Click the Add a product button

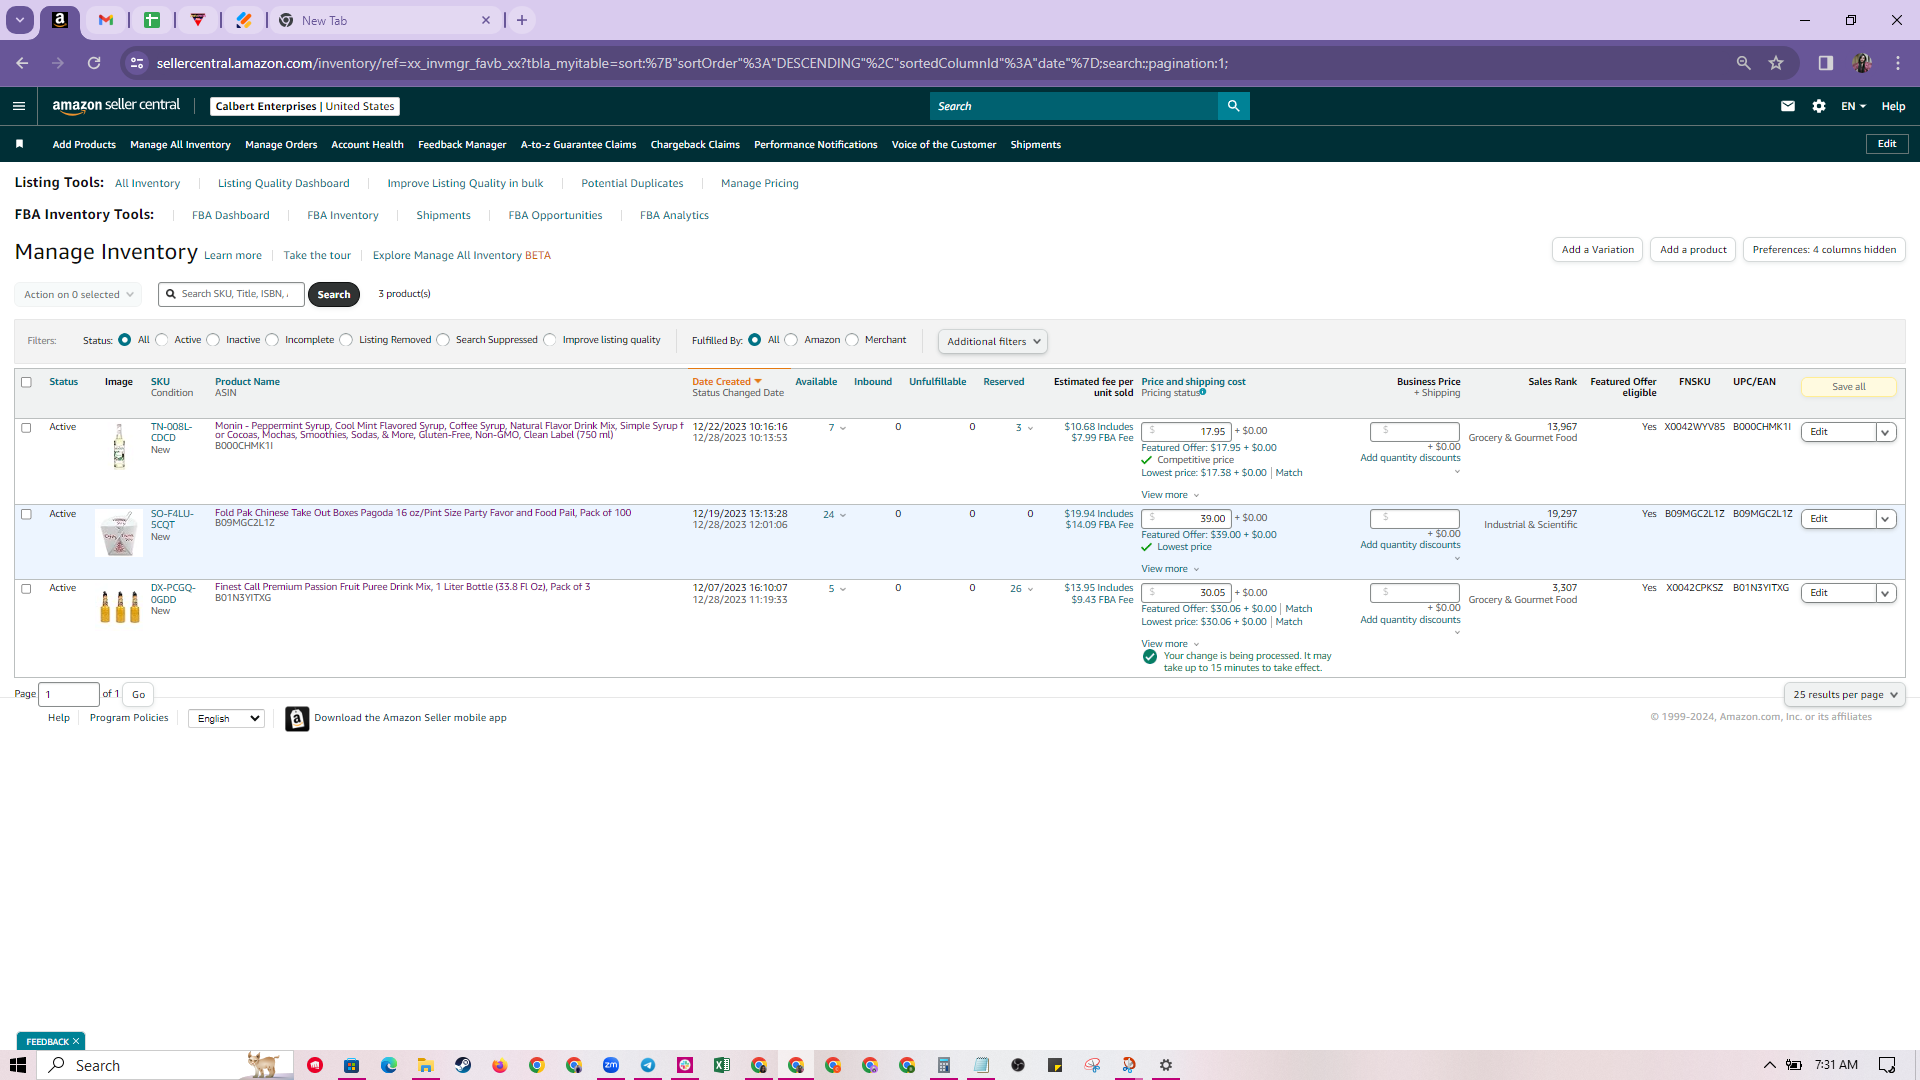point(1693,250)
